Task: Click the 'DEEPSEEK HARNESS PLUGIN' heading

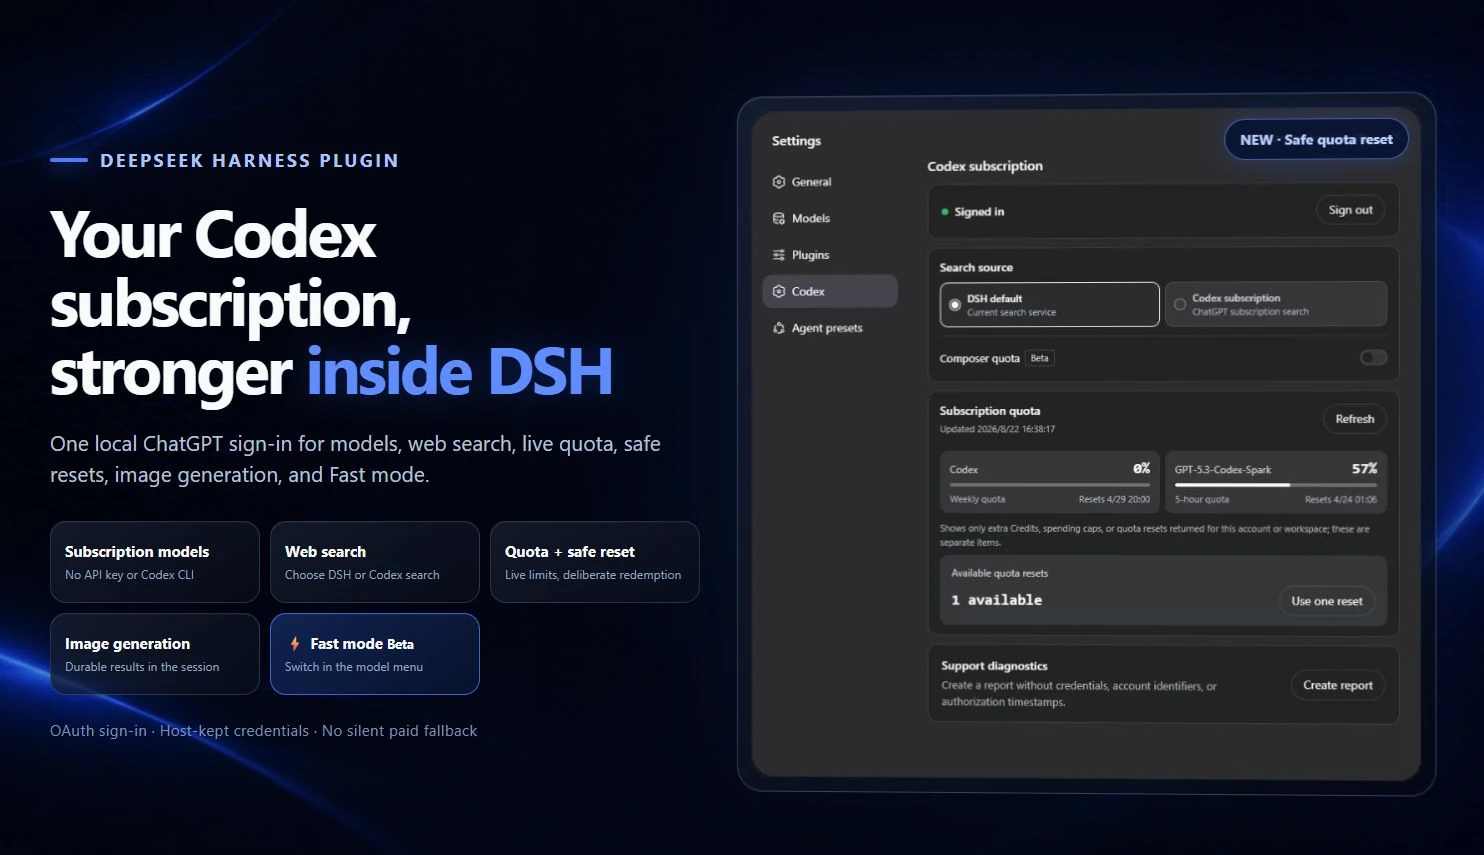Action: 249,160
